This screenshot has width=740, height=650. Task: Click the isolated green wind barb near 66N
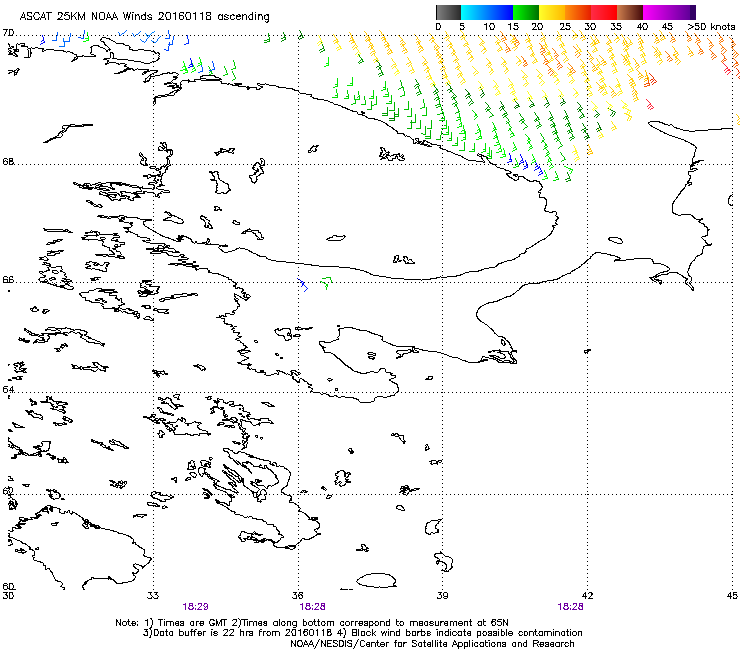[326, 282]
